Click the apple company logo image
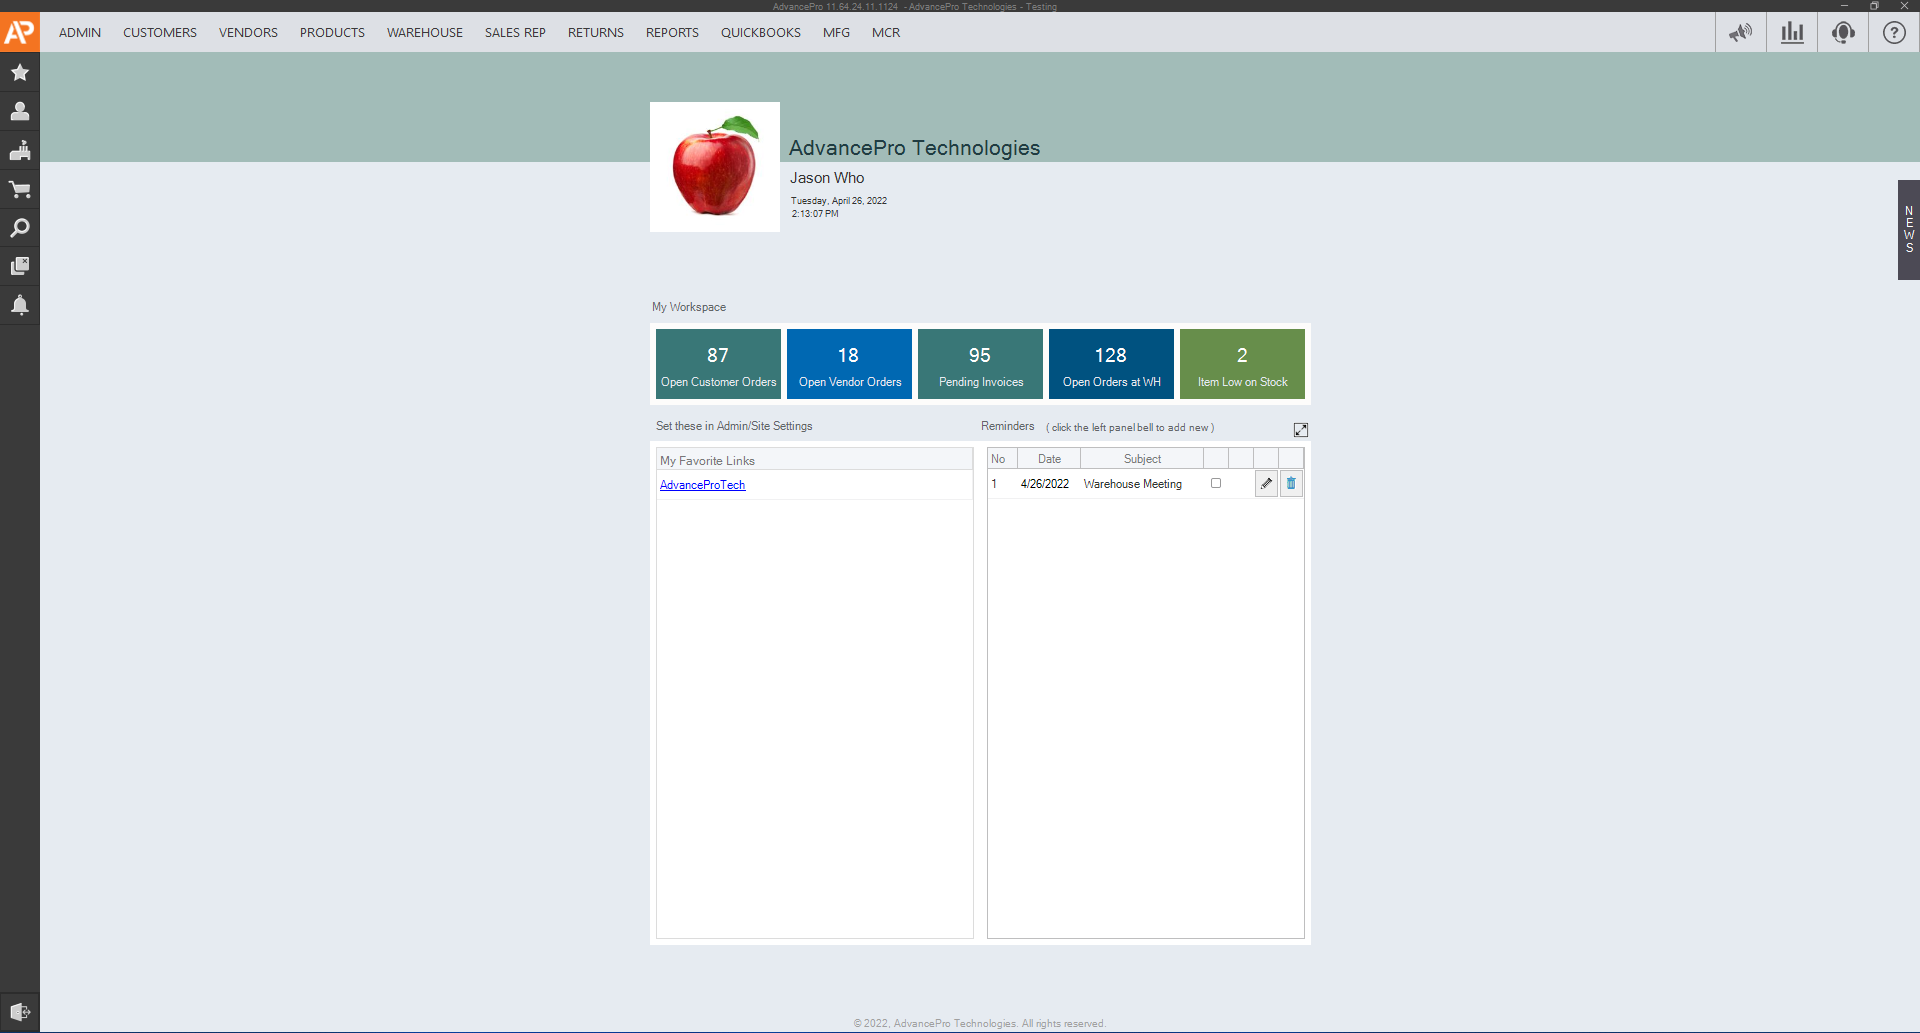 714,167
